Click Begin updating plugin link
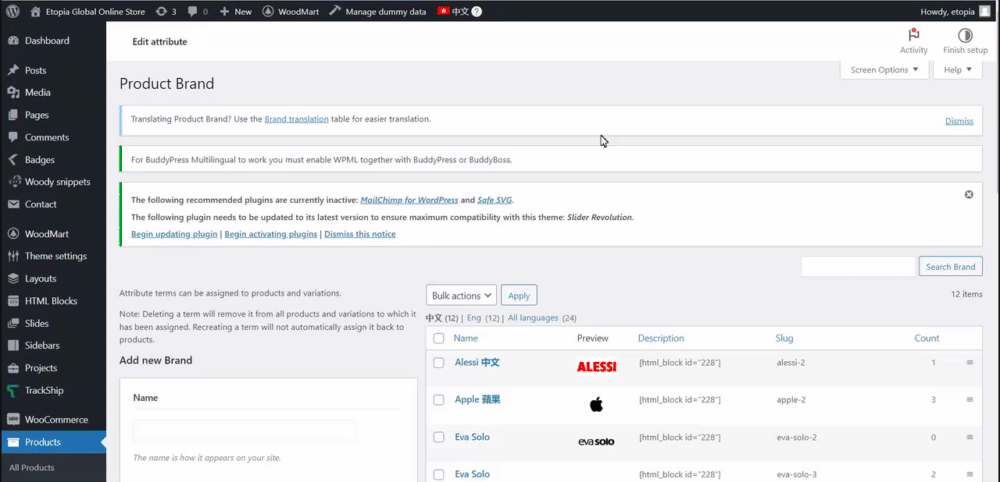This screenshot has height=482, width=1000. [x=174, y=234]
